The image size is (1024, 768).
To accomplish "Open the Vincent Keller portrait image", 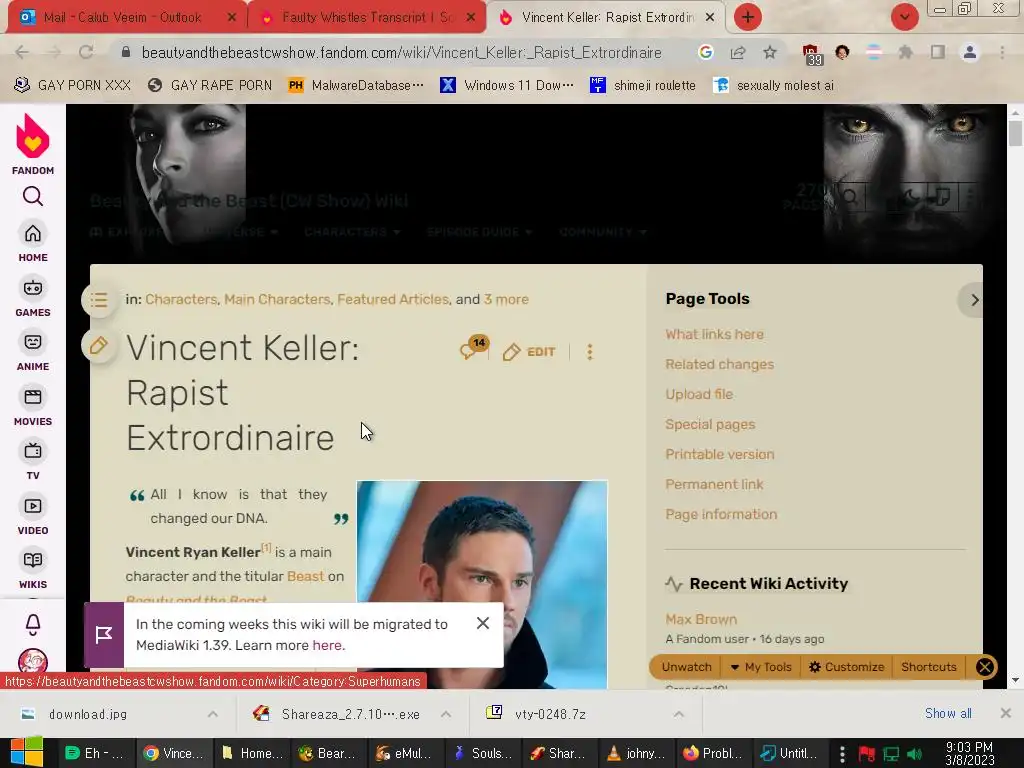I will click(482, 584).
